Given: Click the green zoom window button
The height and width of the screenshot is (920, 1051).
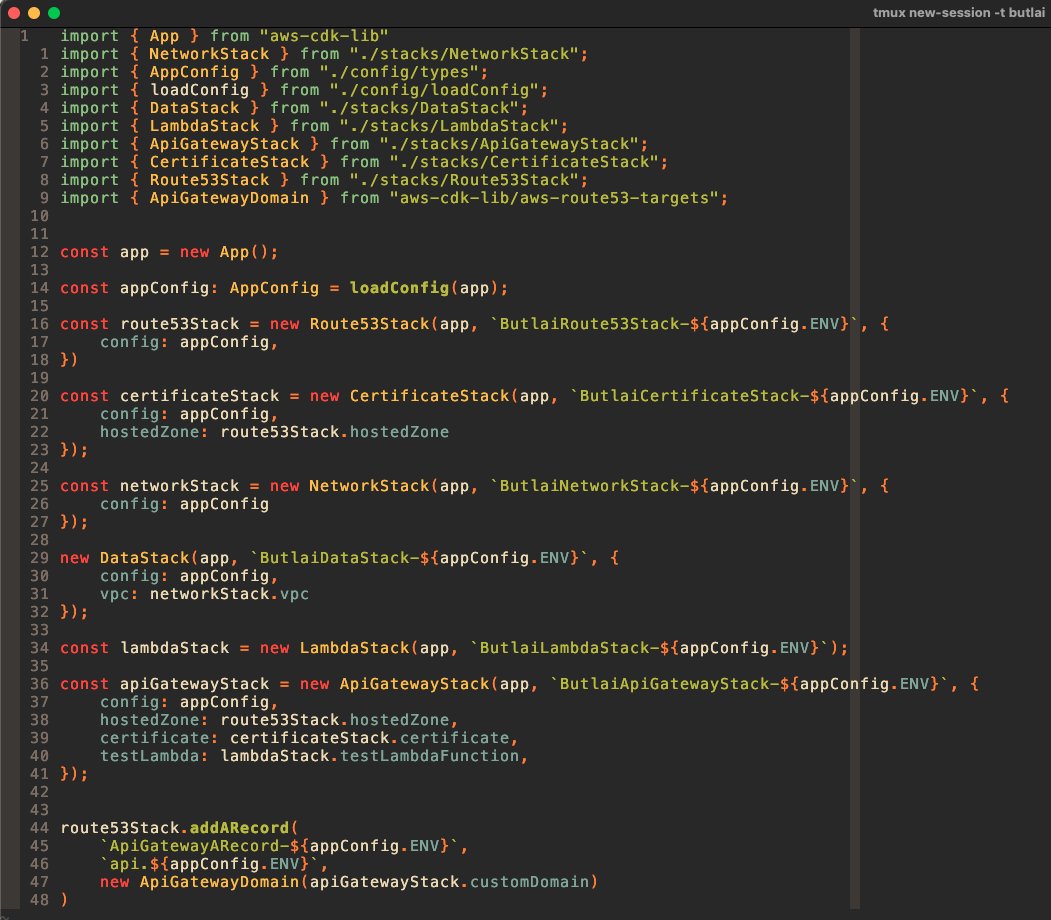Looking at the screenshot, I should [x=54, y=13].
